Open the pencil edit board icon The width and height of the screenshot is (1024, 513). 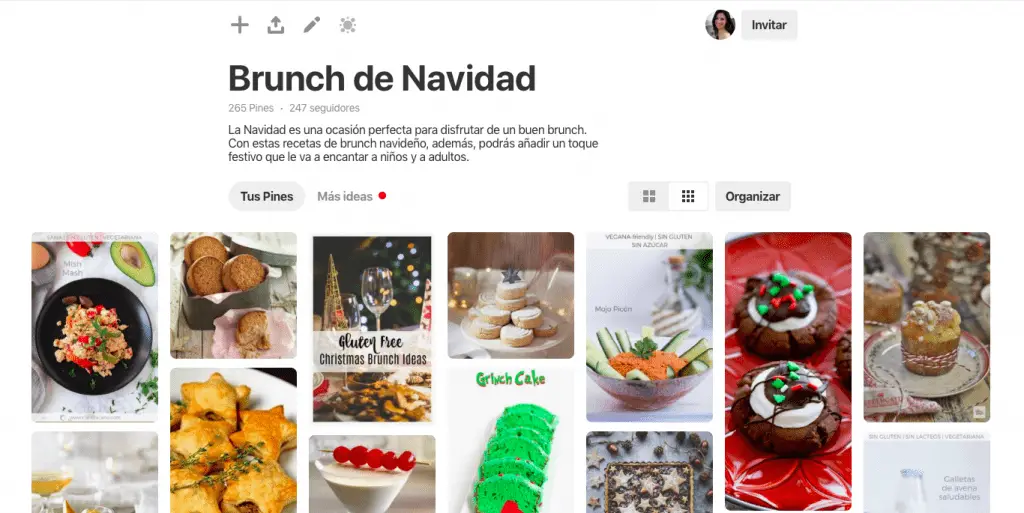click(x=312, y=25)
